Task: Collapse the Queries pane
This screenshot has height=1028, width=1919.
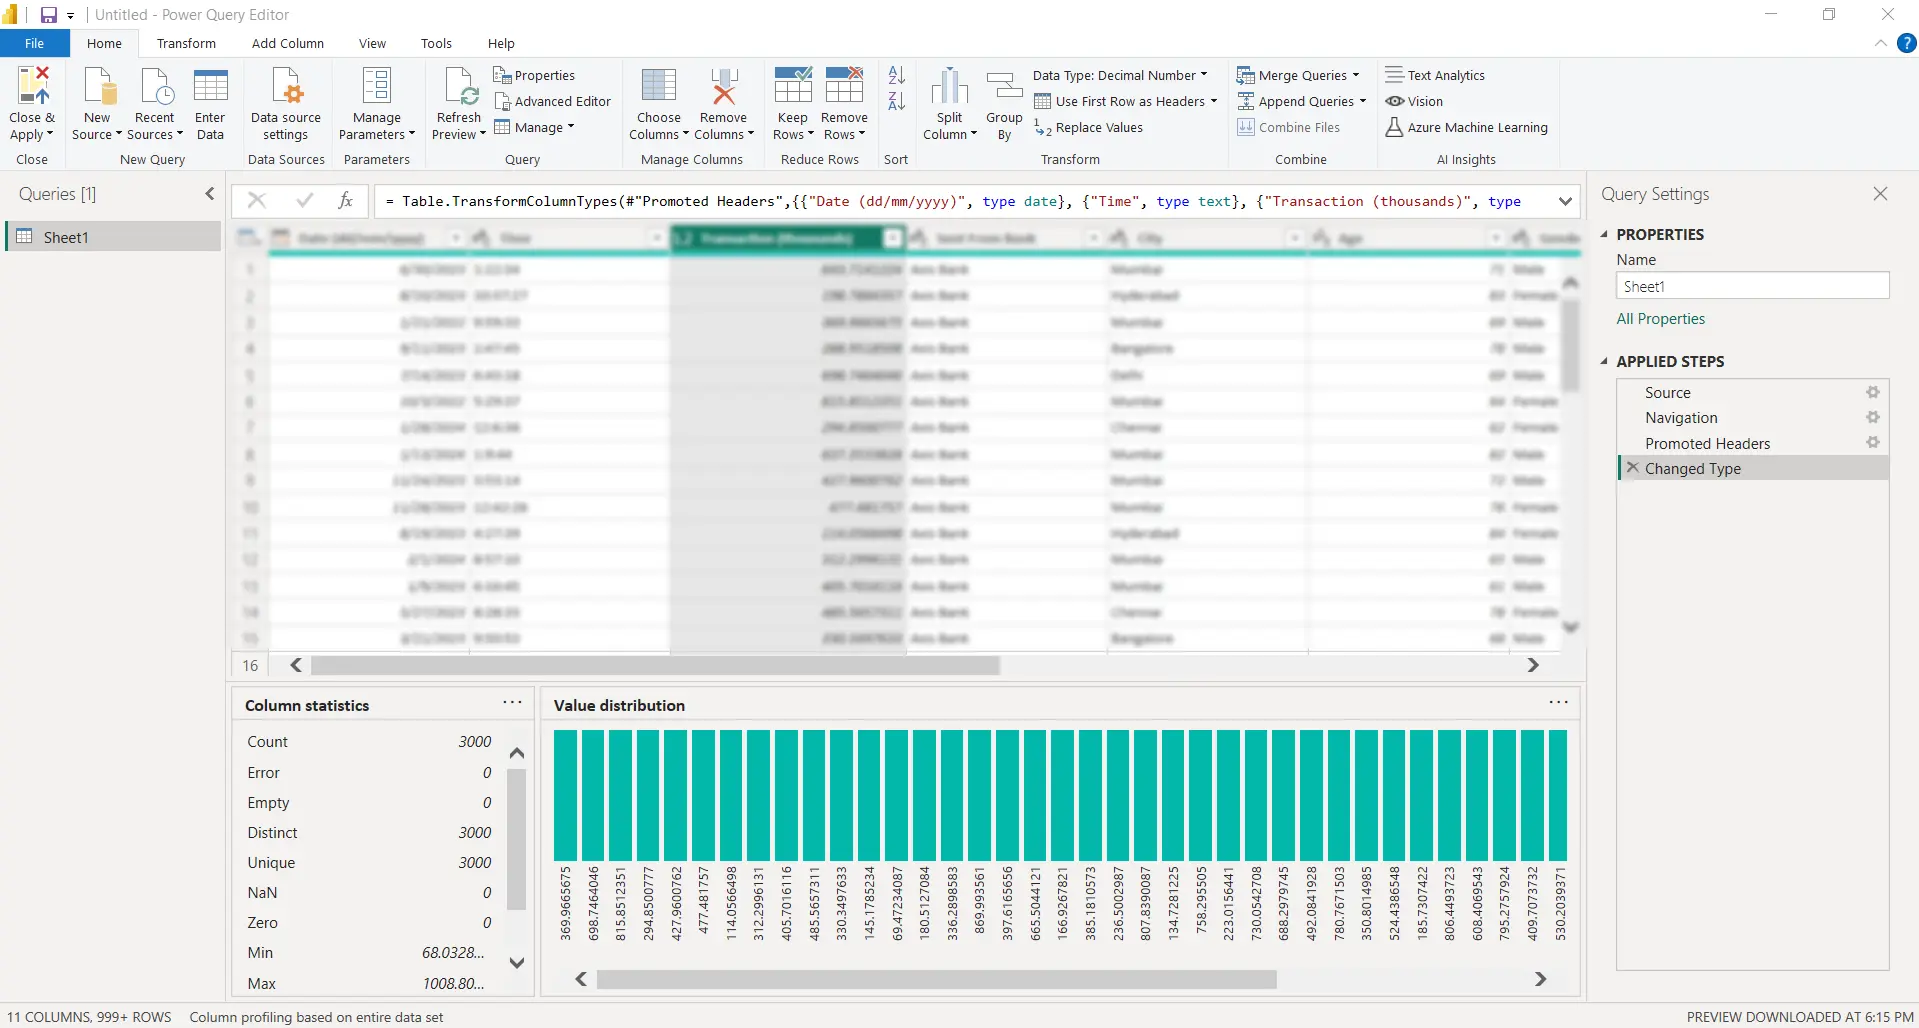Action: click(x=209, y=194)
